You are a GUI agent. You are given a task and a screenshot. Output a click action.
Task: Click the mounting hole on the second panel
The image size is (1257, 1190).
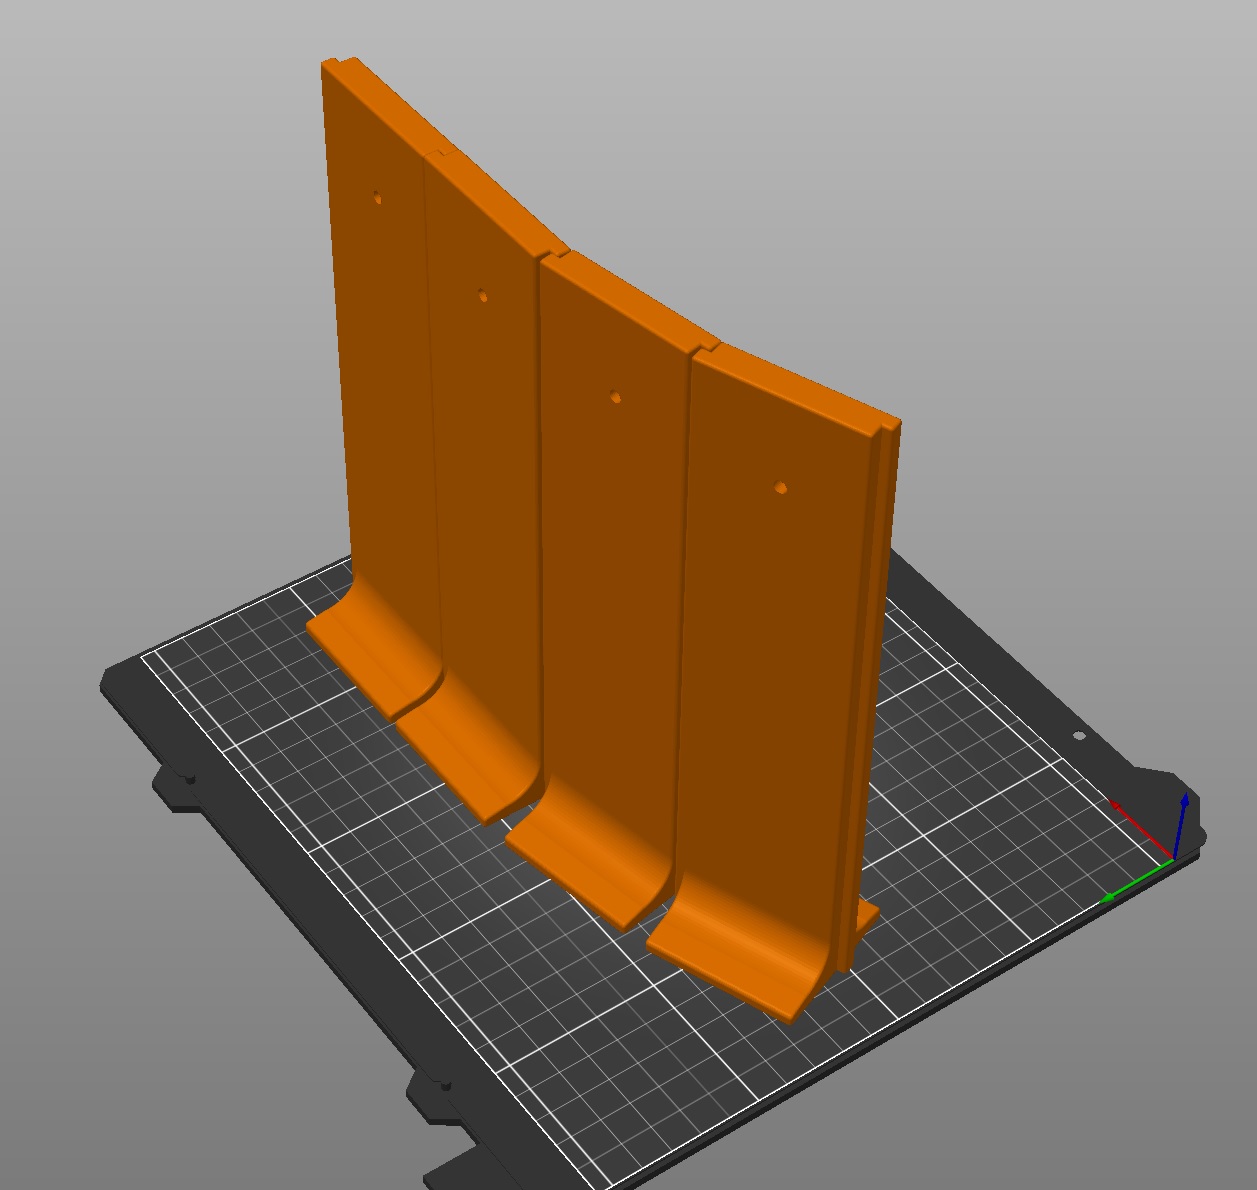(x=483, y=296)
